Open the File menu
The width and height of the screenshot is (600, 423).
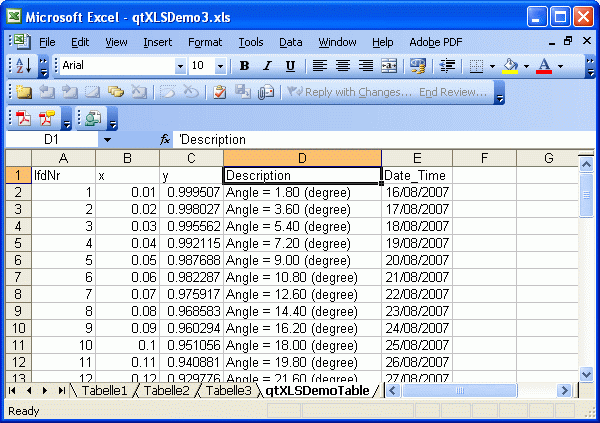[47, 42]
